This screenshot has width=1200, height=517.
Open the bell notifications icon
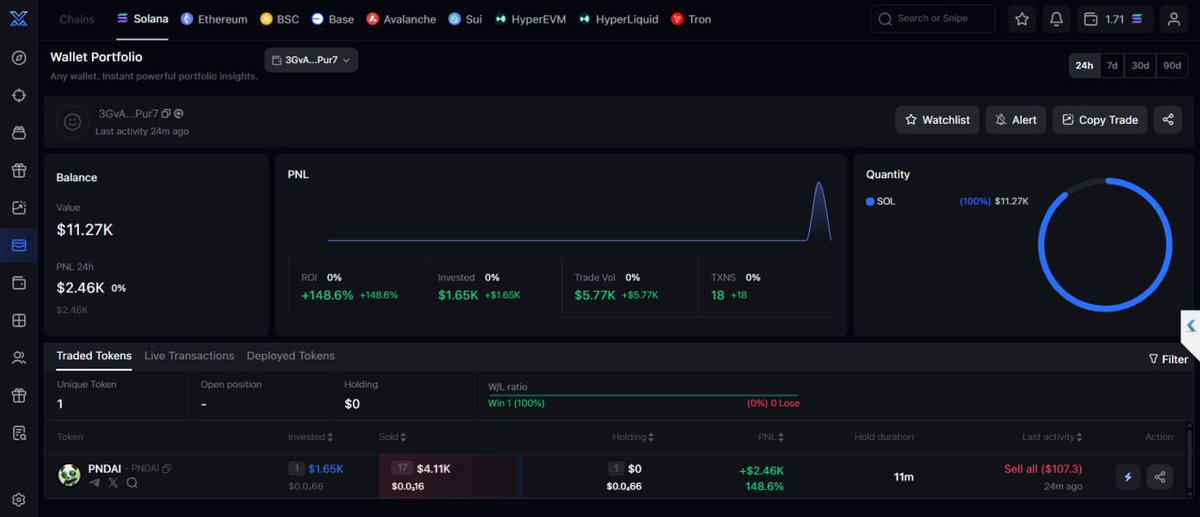pyautogui.click(x=1056, y=19)
